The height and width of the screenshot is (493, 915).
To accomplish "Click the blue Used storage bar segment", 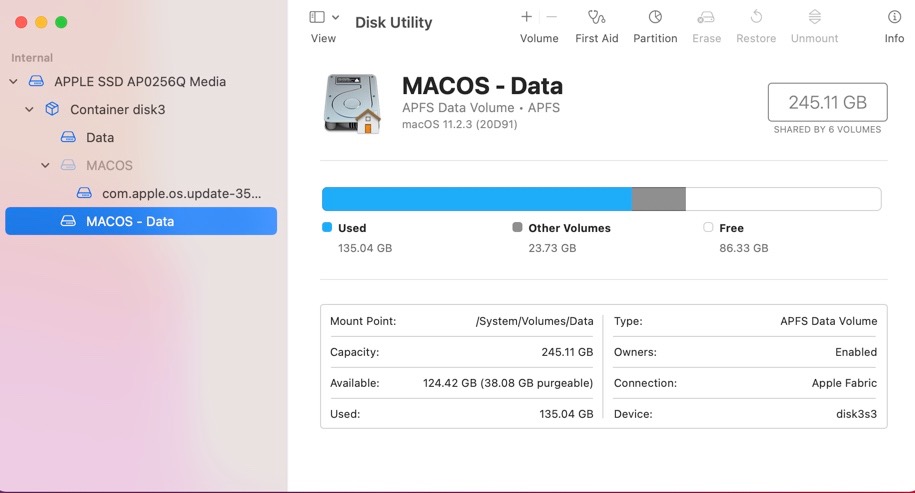I will tap(477, 199).
